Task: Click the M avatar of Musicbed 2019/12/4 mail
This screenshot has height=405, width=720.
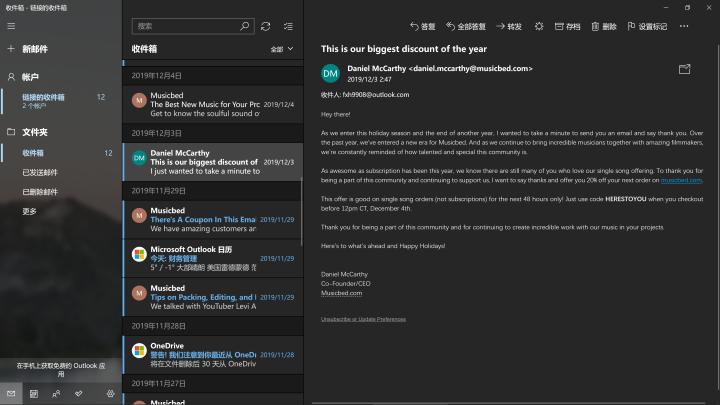Action: (139, 100)
